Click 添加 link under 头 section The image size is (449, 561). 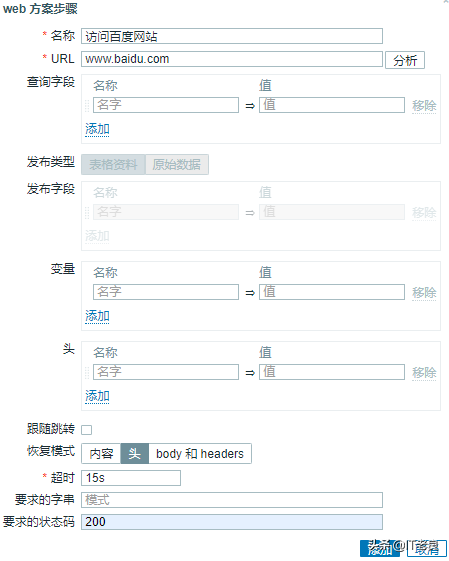97,396
